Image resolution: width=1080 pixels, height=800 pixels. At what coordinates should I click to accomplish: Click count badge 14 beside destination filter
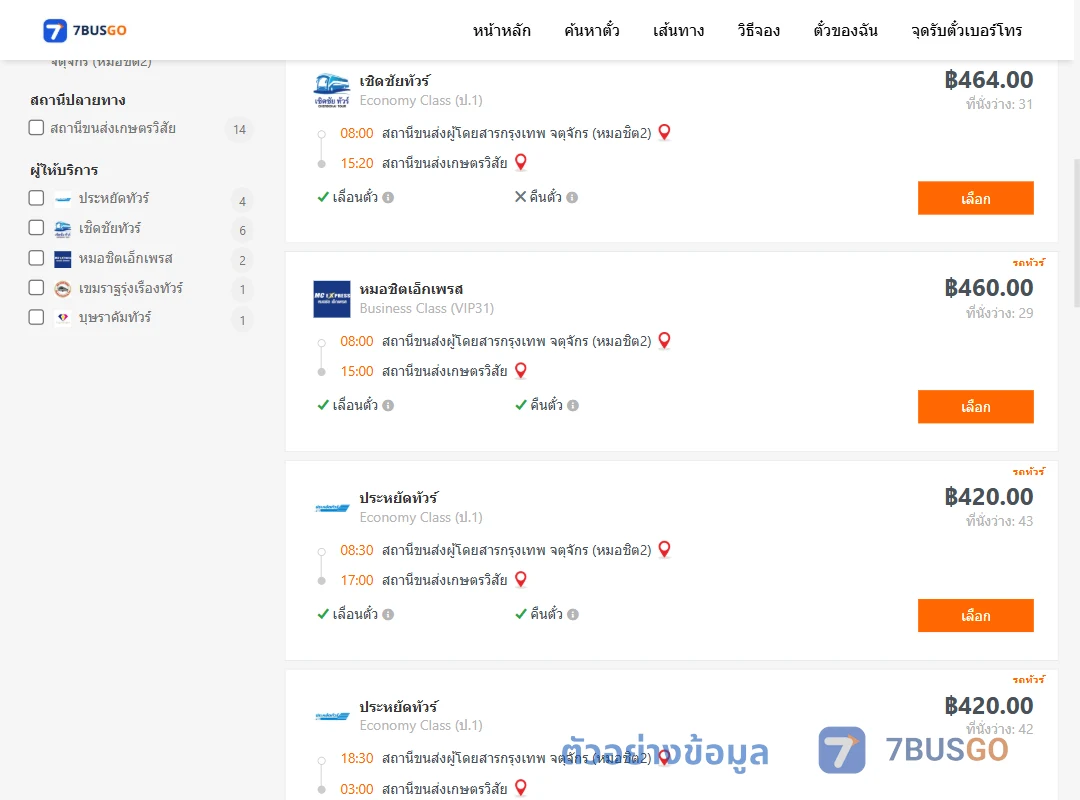point(240,129)
